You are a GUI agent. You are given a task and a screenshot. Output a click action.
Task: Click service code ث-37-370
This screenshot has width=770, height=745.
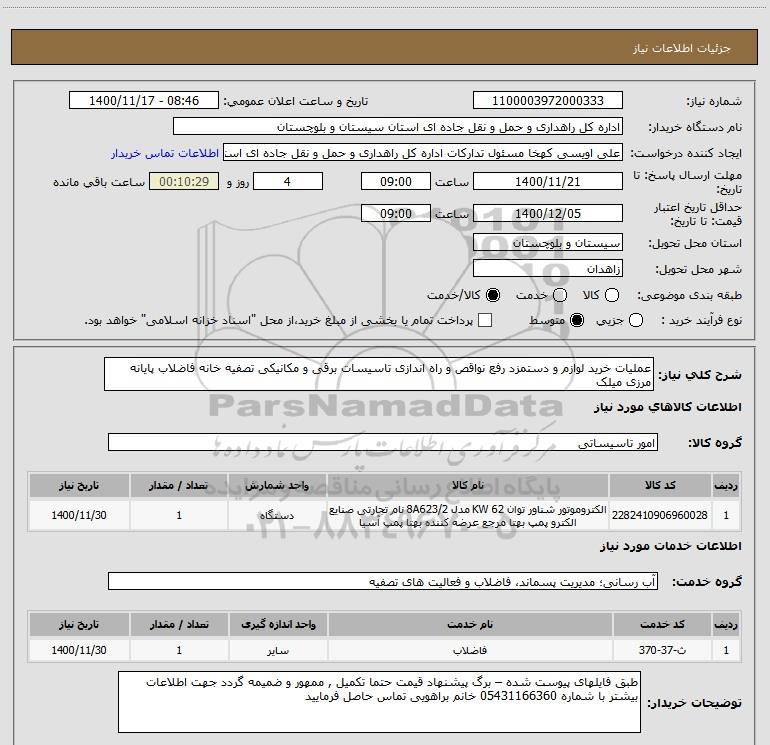(x=662, y=650)
